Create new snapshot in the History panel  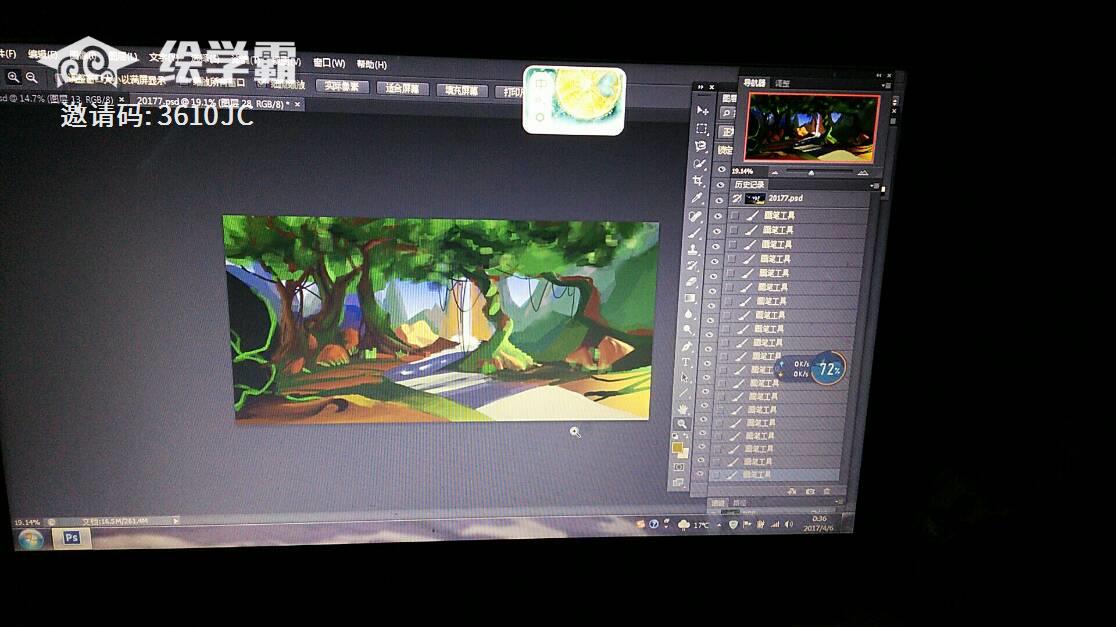tap(809, 491)
